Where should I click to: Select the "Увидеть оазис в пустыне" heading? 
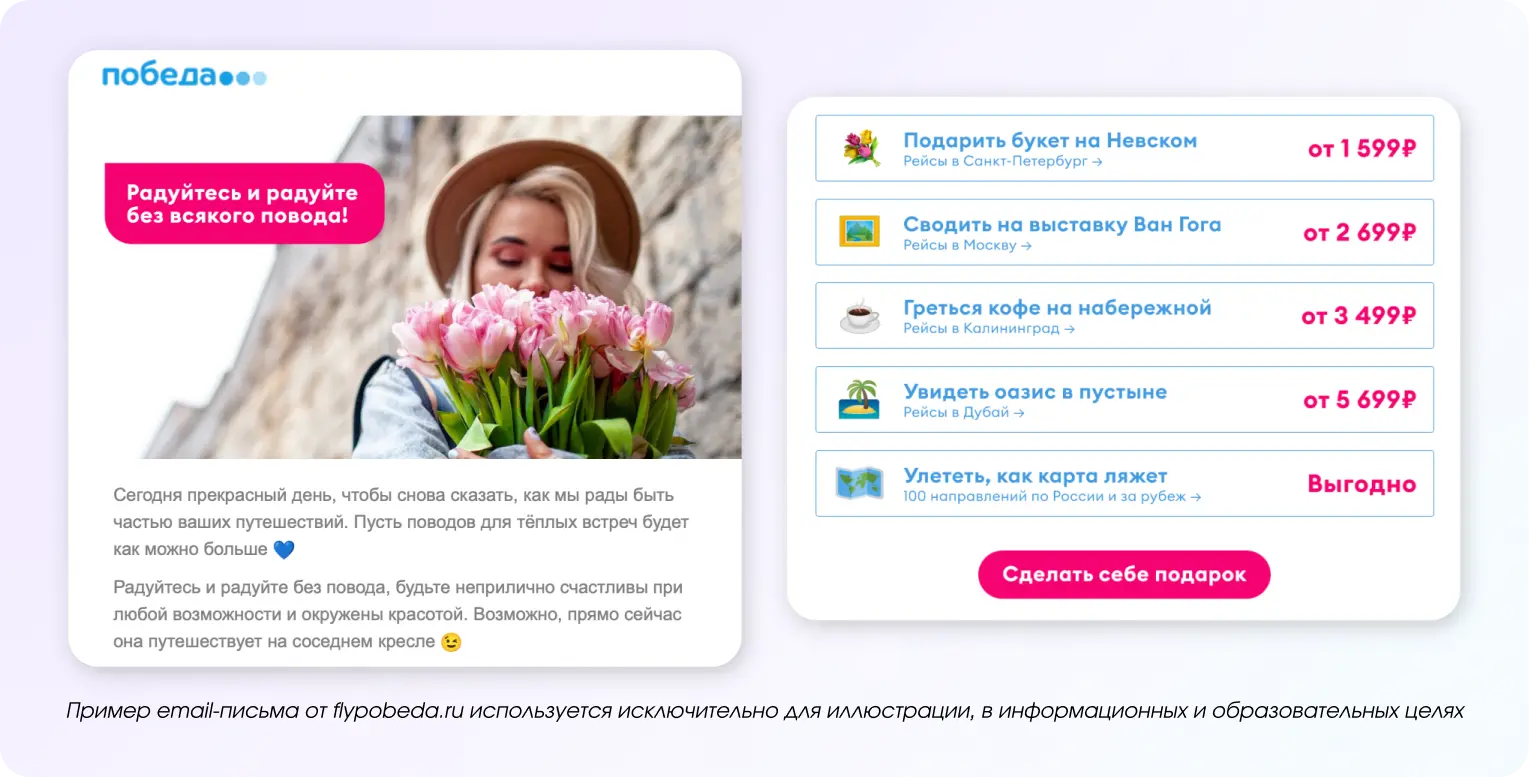(1034, 392)
